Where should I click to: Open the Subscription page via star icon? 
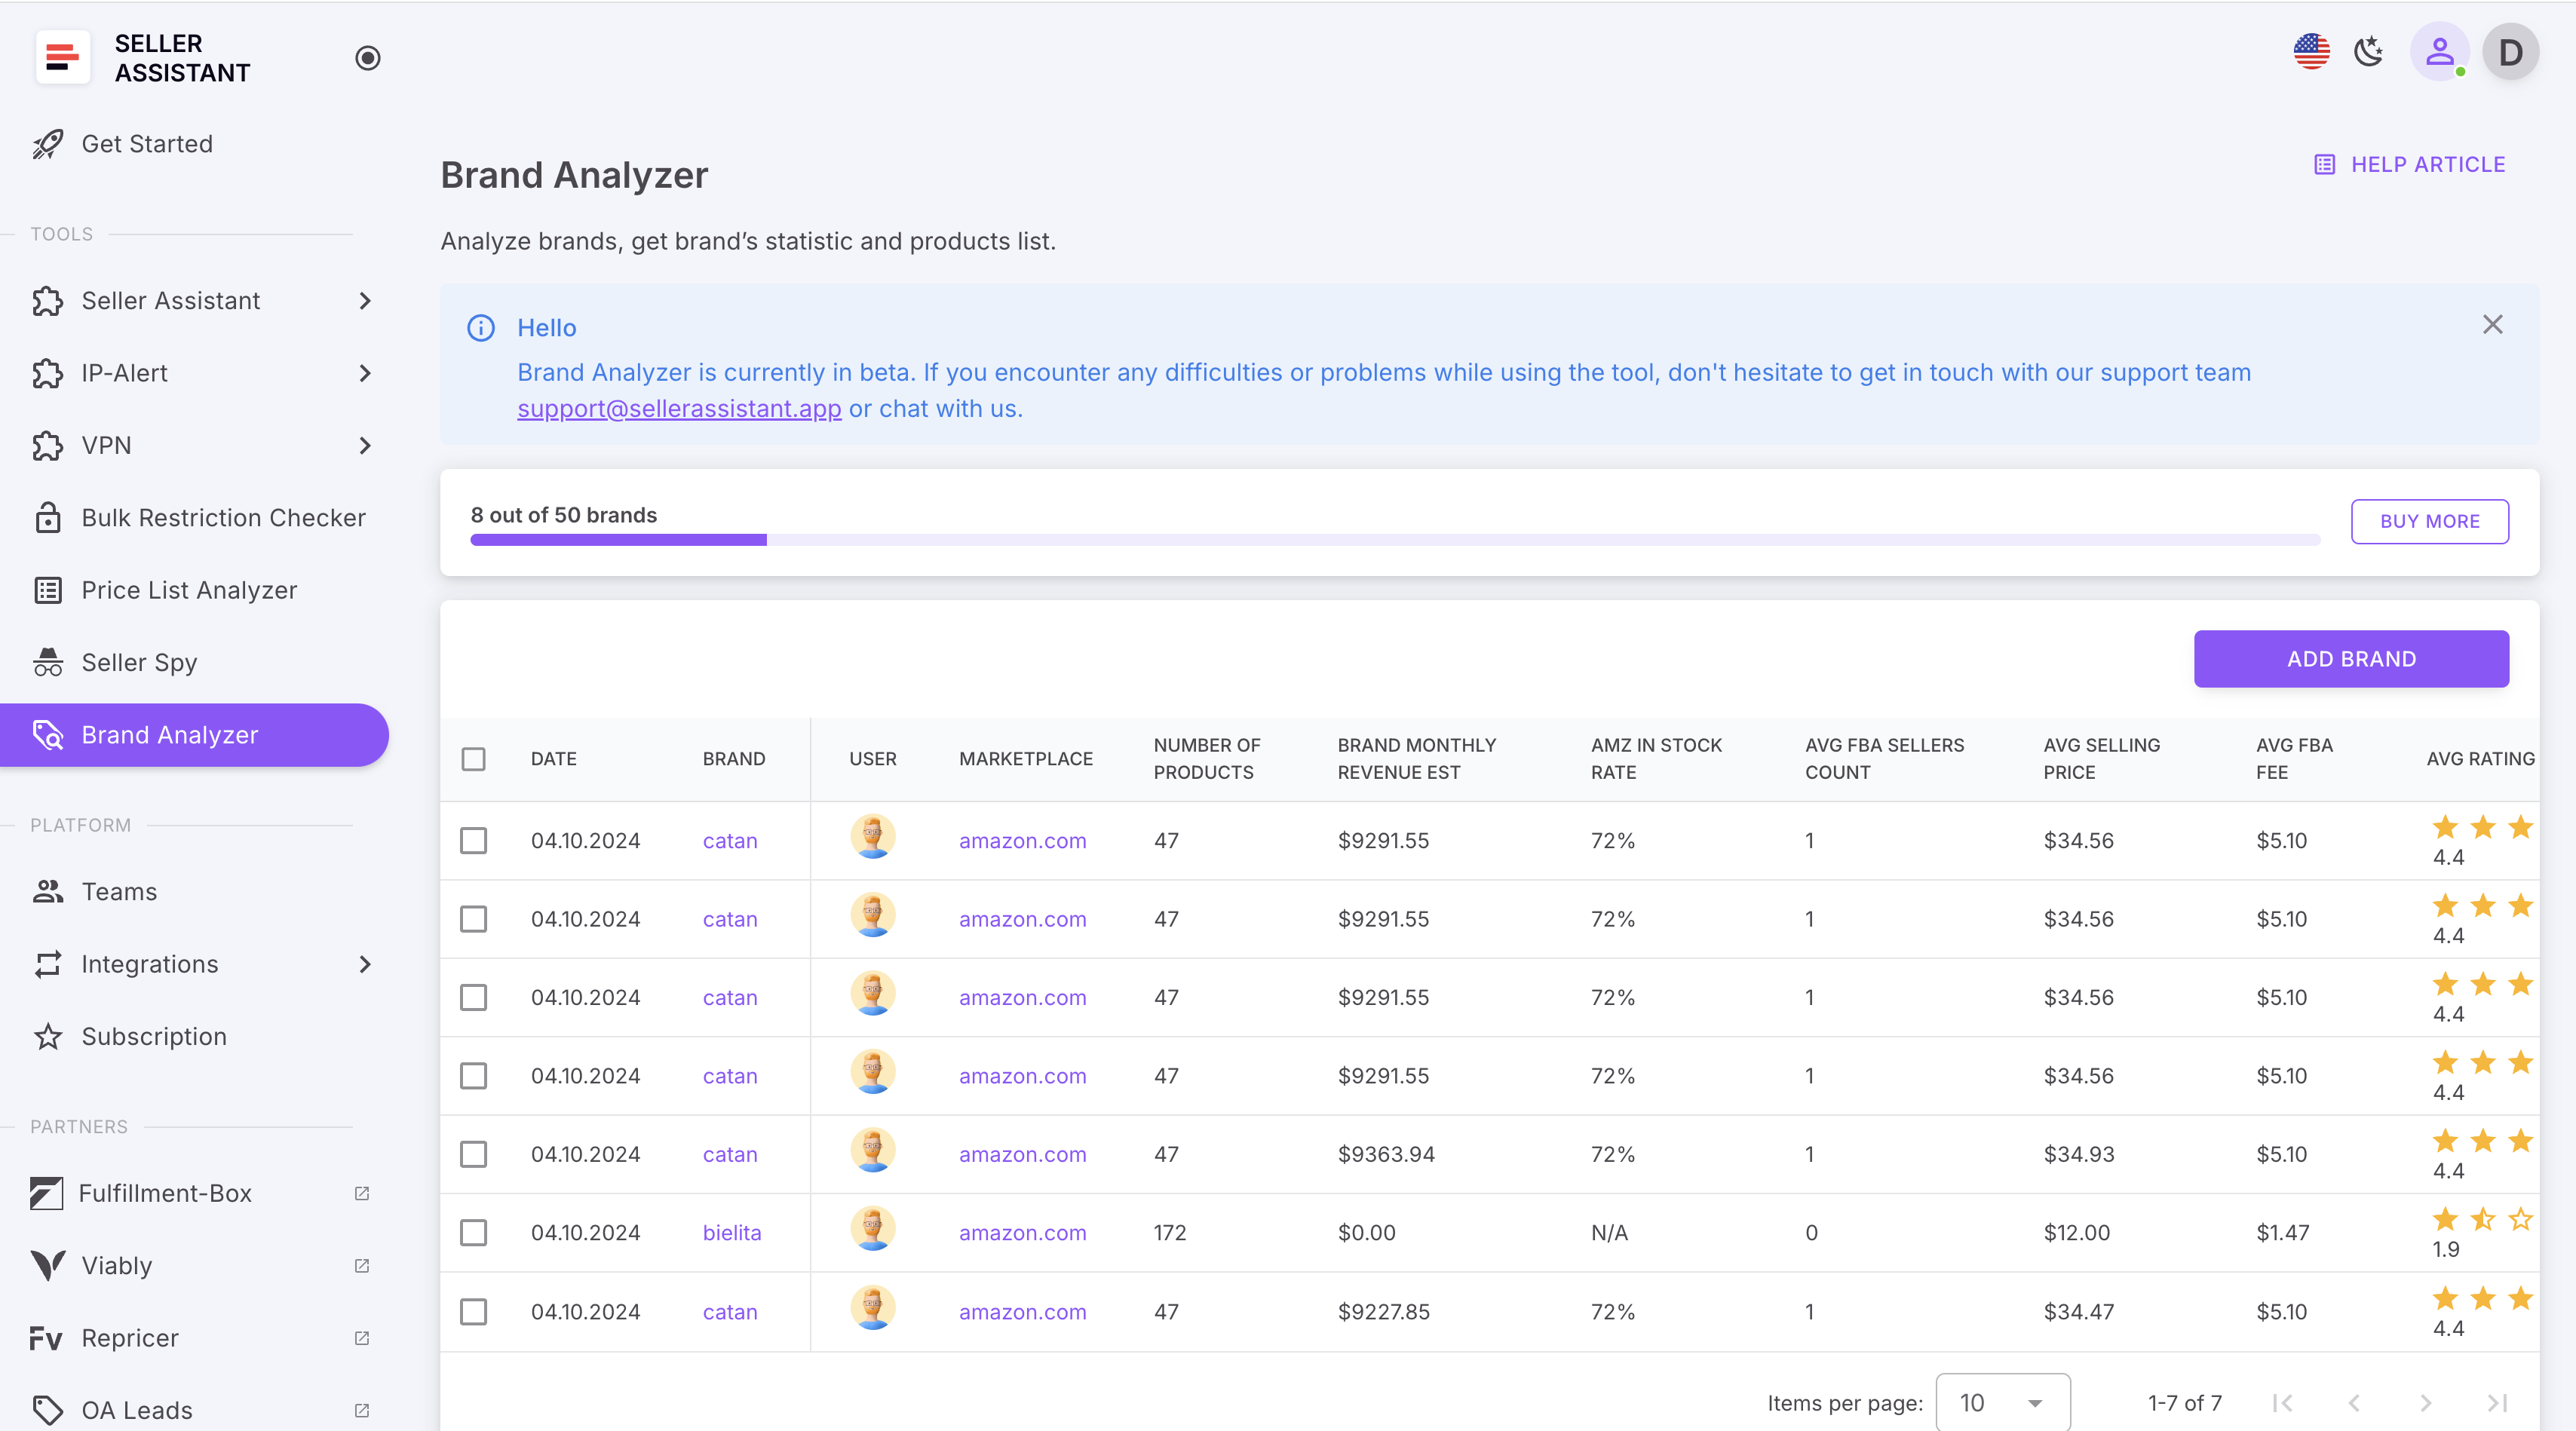(x=48, y=1036)
